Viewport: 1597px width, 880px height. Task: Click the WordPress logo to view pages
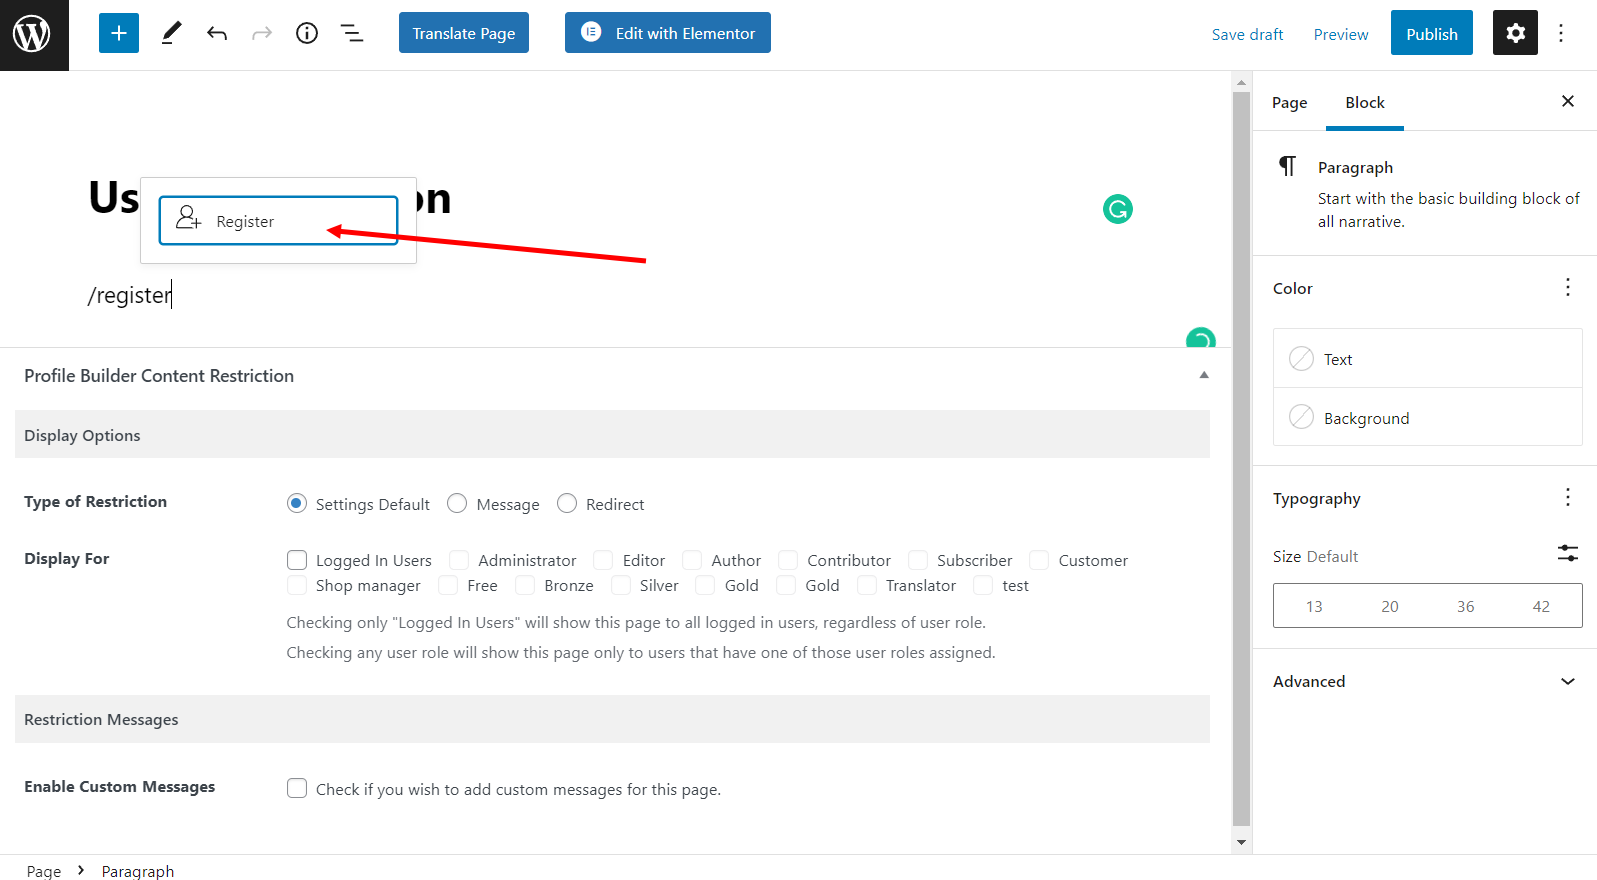(x=34, y=35)
